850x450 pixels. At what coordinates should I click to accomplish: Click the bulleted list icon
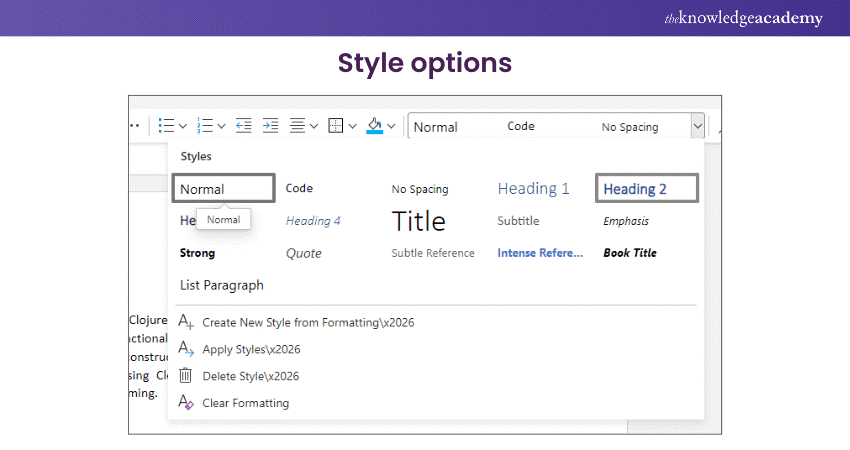coord(167,126)
